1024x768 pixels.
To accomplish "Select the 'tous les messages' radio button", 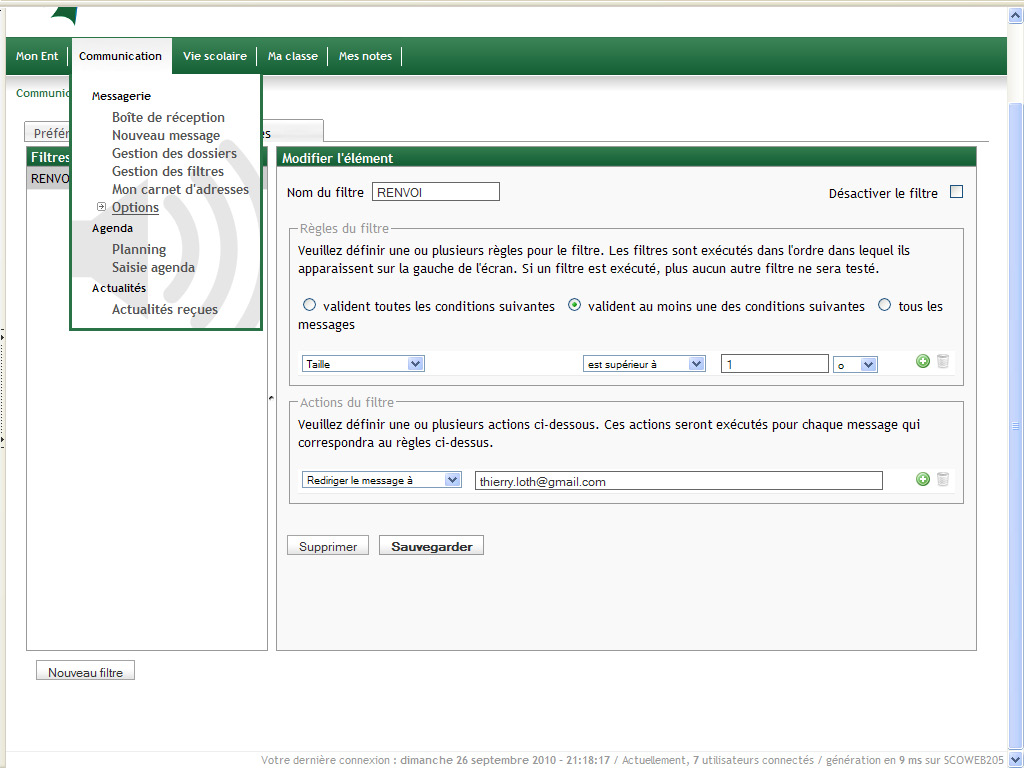I will click(884, 306).
